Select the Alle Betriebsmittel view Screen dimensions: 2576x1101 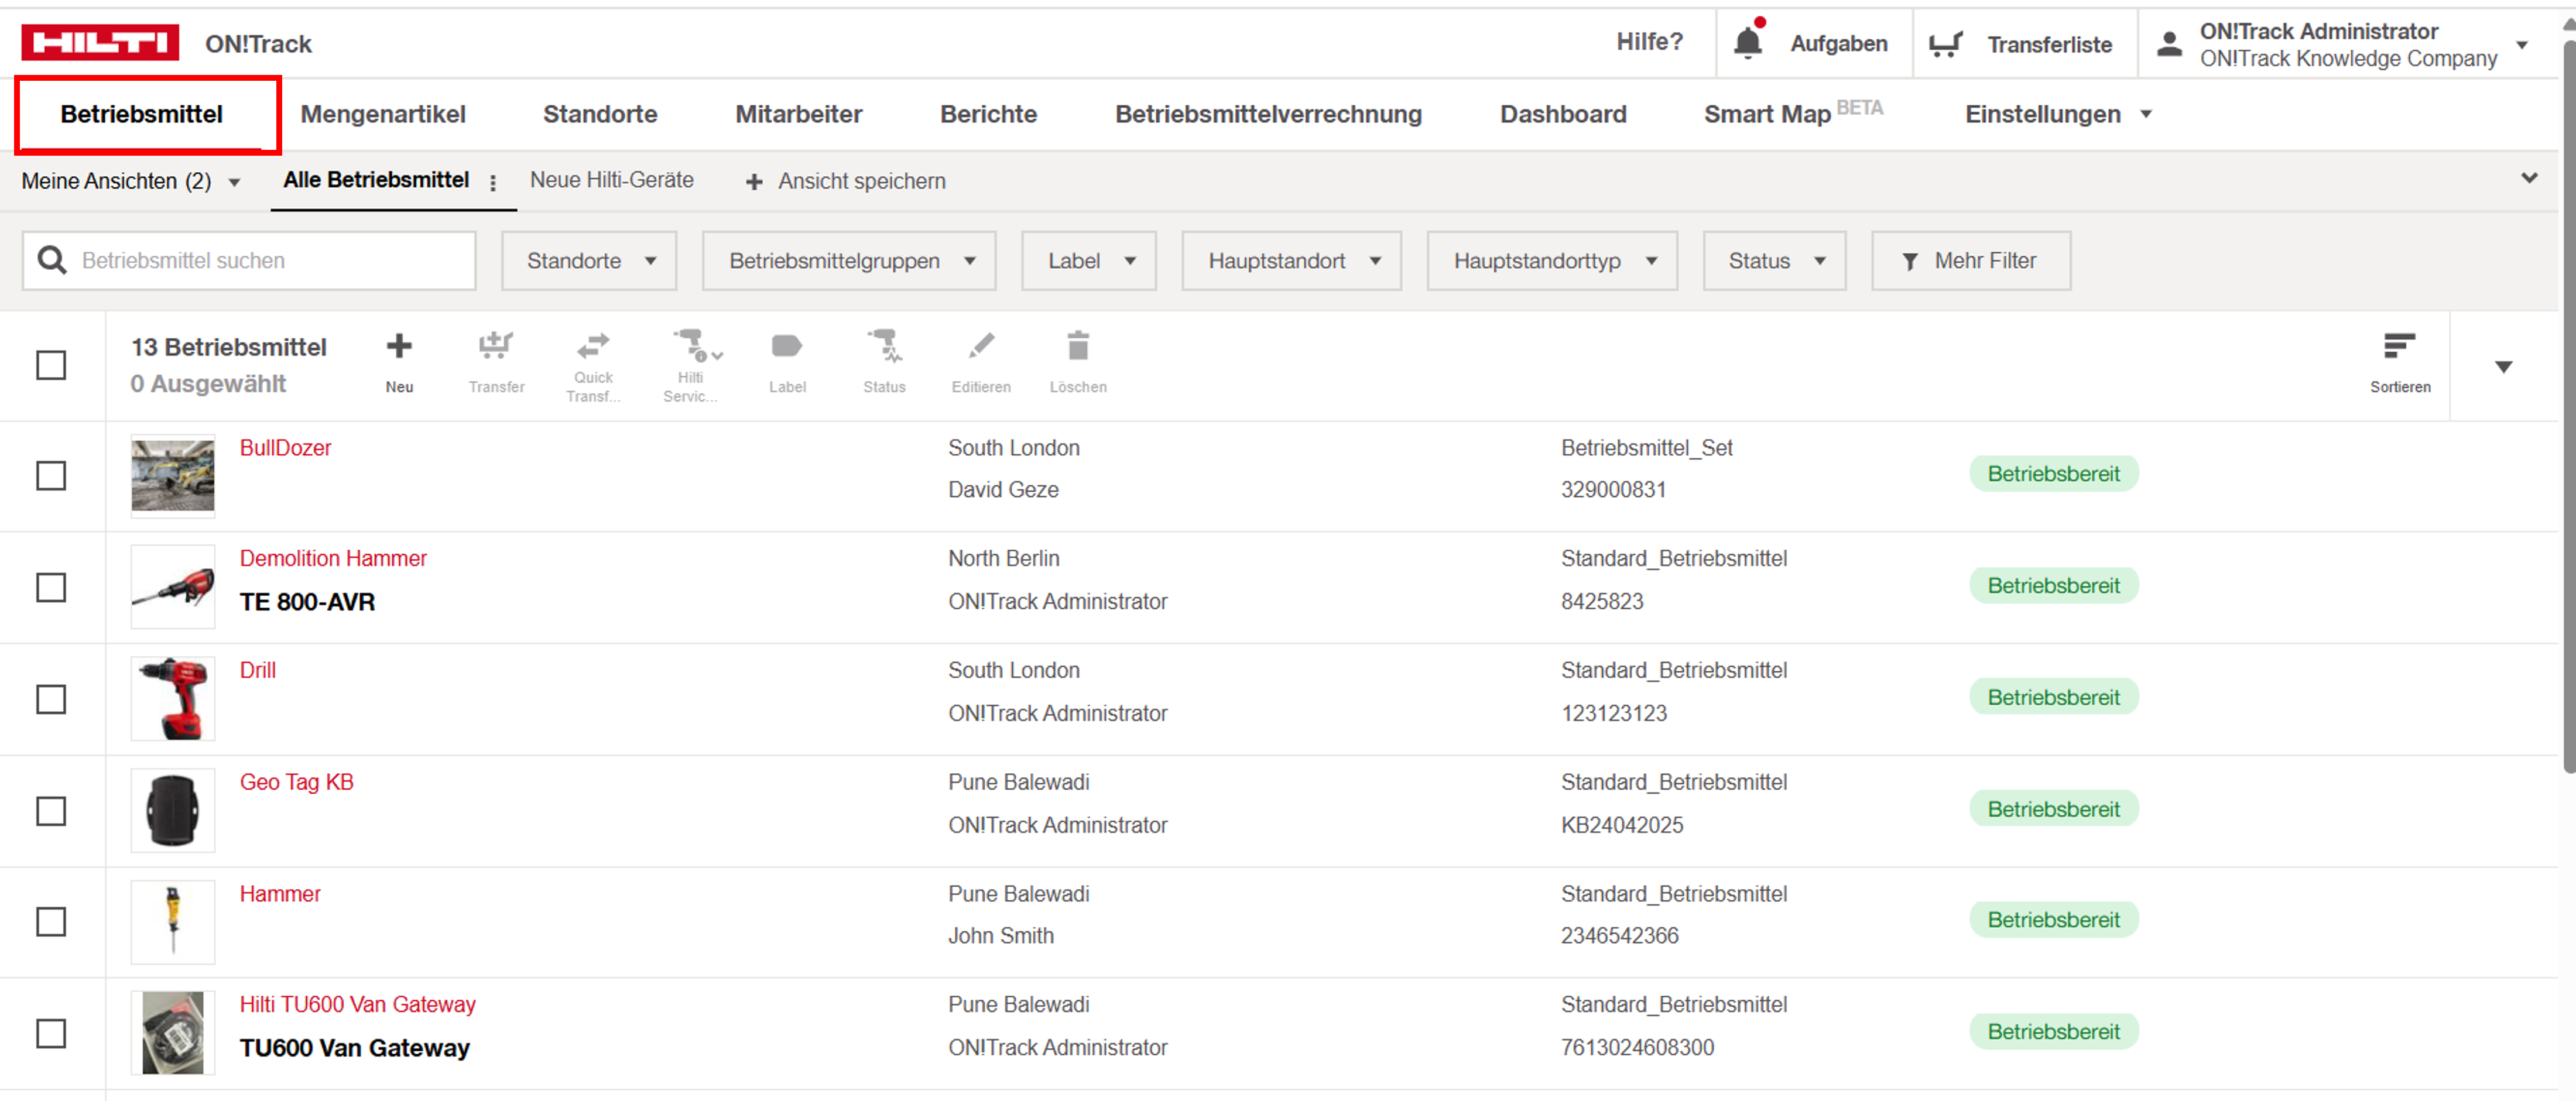376,180
